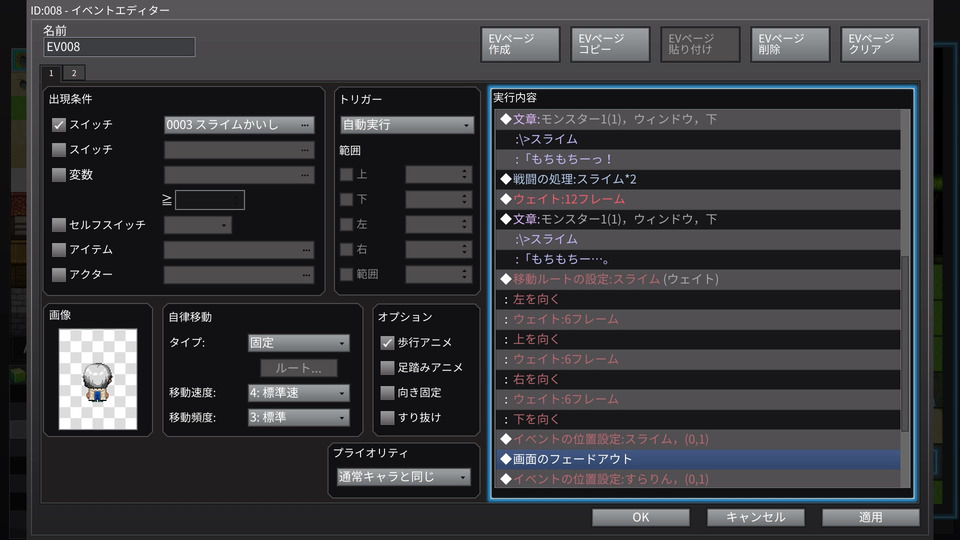Viewport: 960px width, 540px height.
Task: Check the 足踏みアニメ option
Action: [387, 368]
